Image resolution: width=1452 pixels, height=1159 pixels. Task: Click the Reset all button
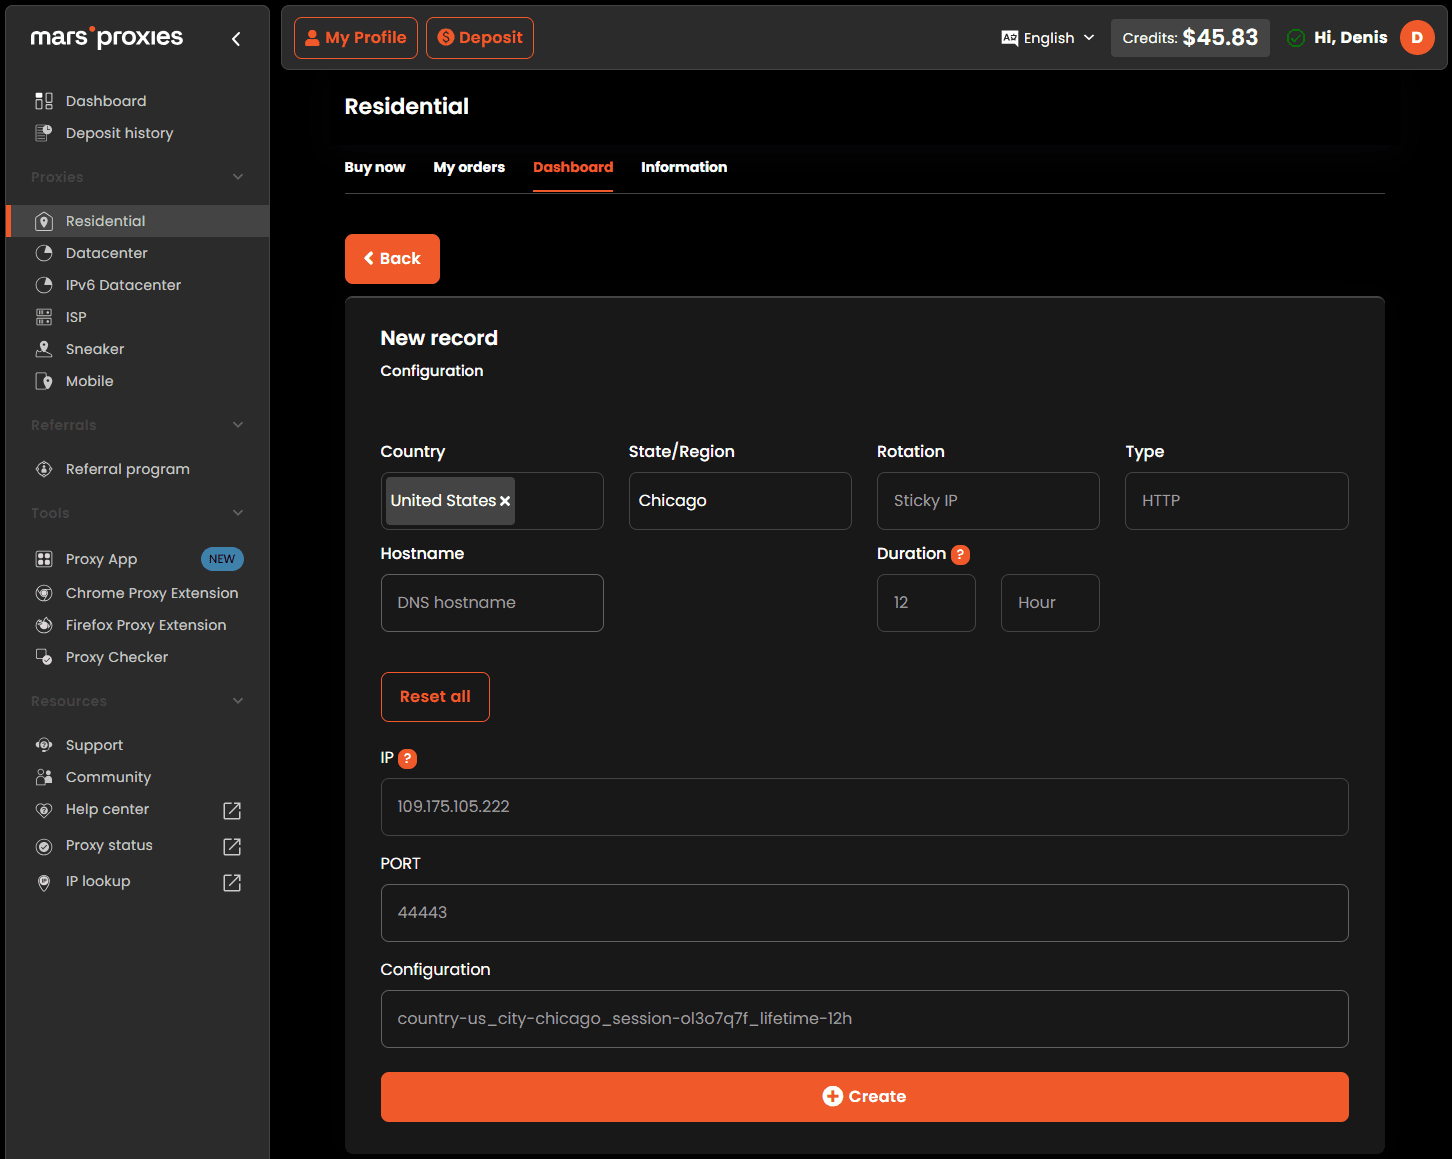click(435, 697)
